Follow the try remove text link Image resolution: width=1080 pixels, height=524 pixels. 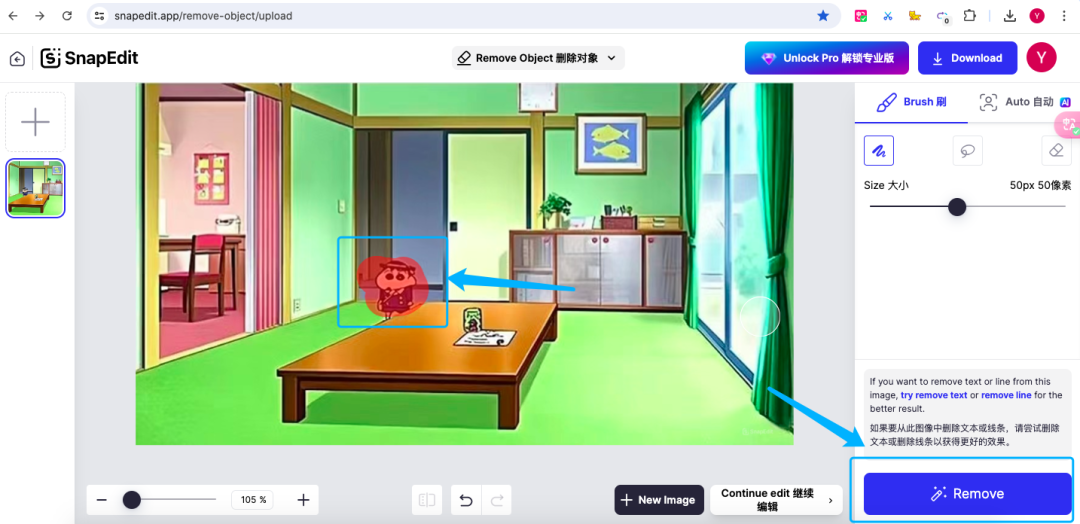tap(933, 395)
